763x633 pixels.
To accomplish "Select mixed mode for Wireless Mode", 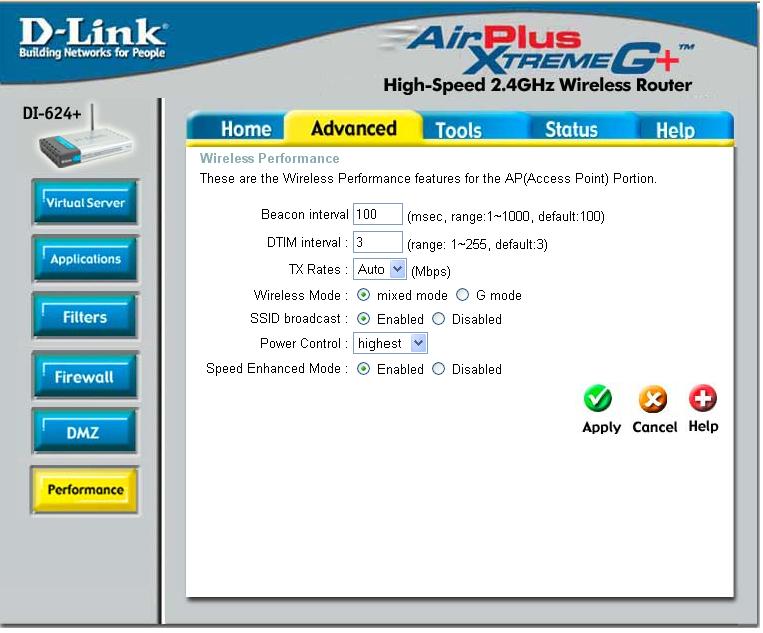I will (x=364, y=295).
